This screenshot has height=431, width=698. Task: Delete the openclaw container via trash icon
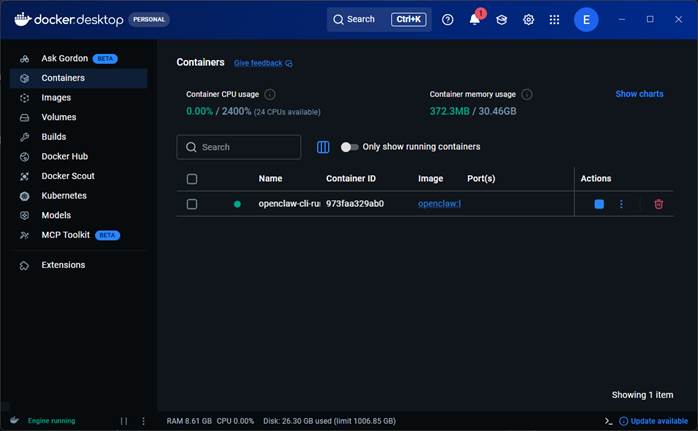(x=658, y=204)
